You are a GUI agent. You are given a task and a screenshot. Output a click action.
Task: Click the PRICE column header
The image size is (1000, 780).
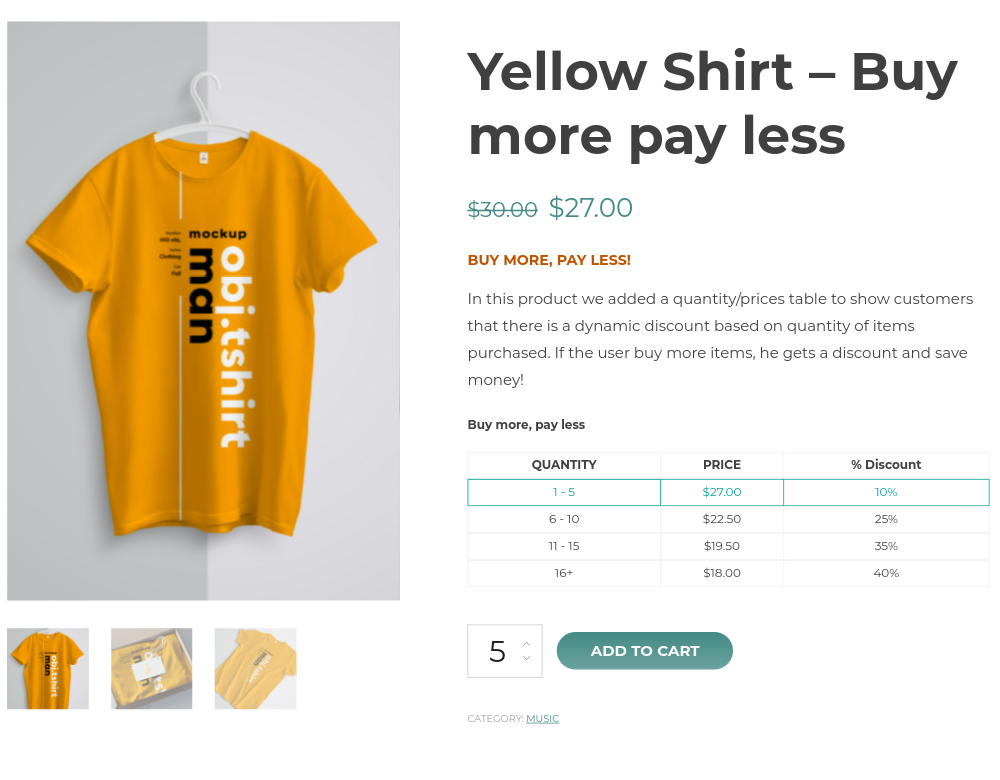pos(722,465)
